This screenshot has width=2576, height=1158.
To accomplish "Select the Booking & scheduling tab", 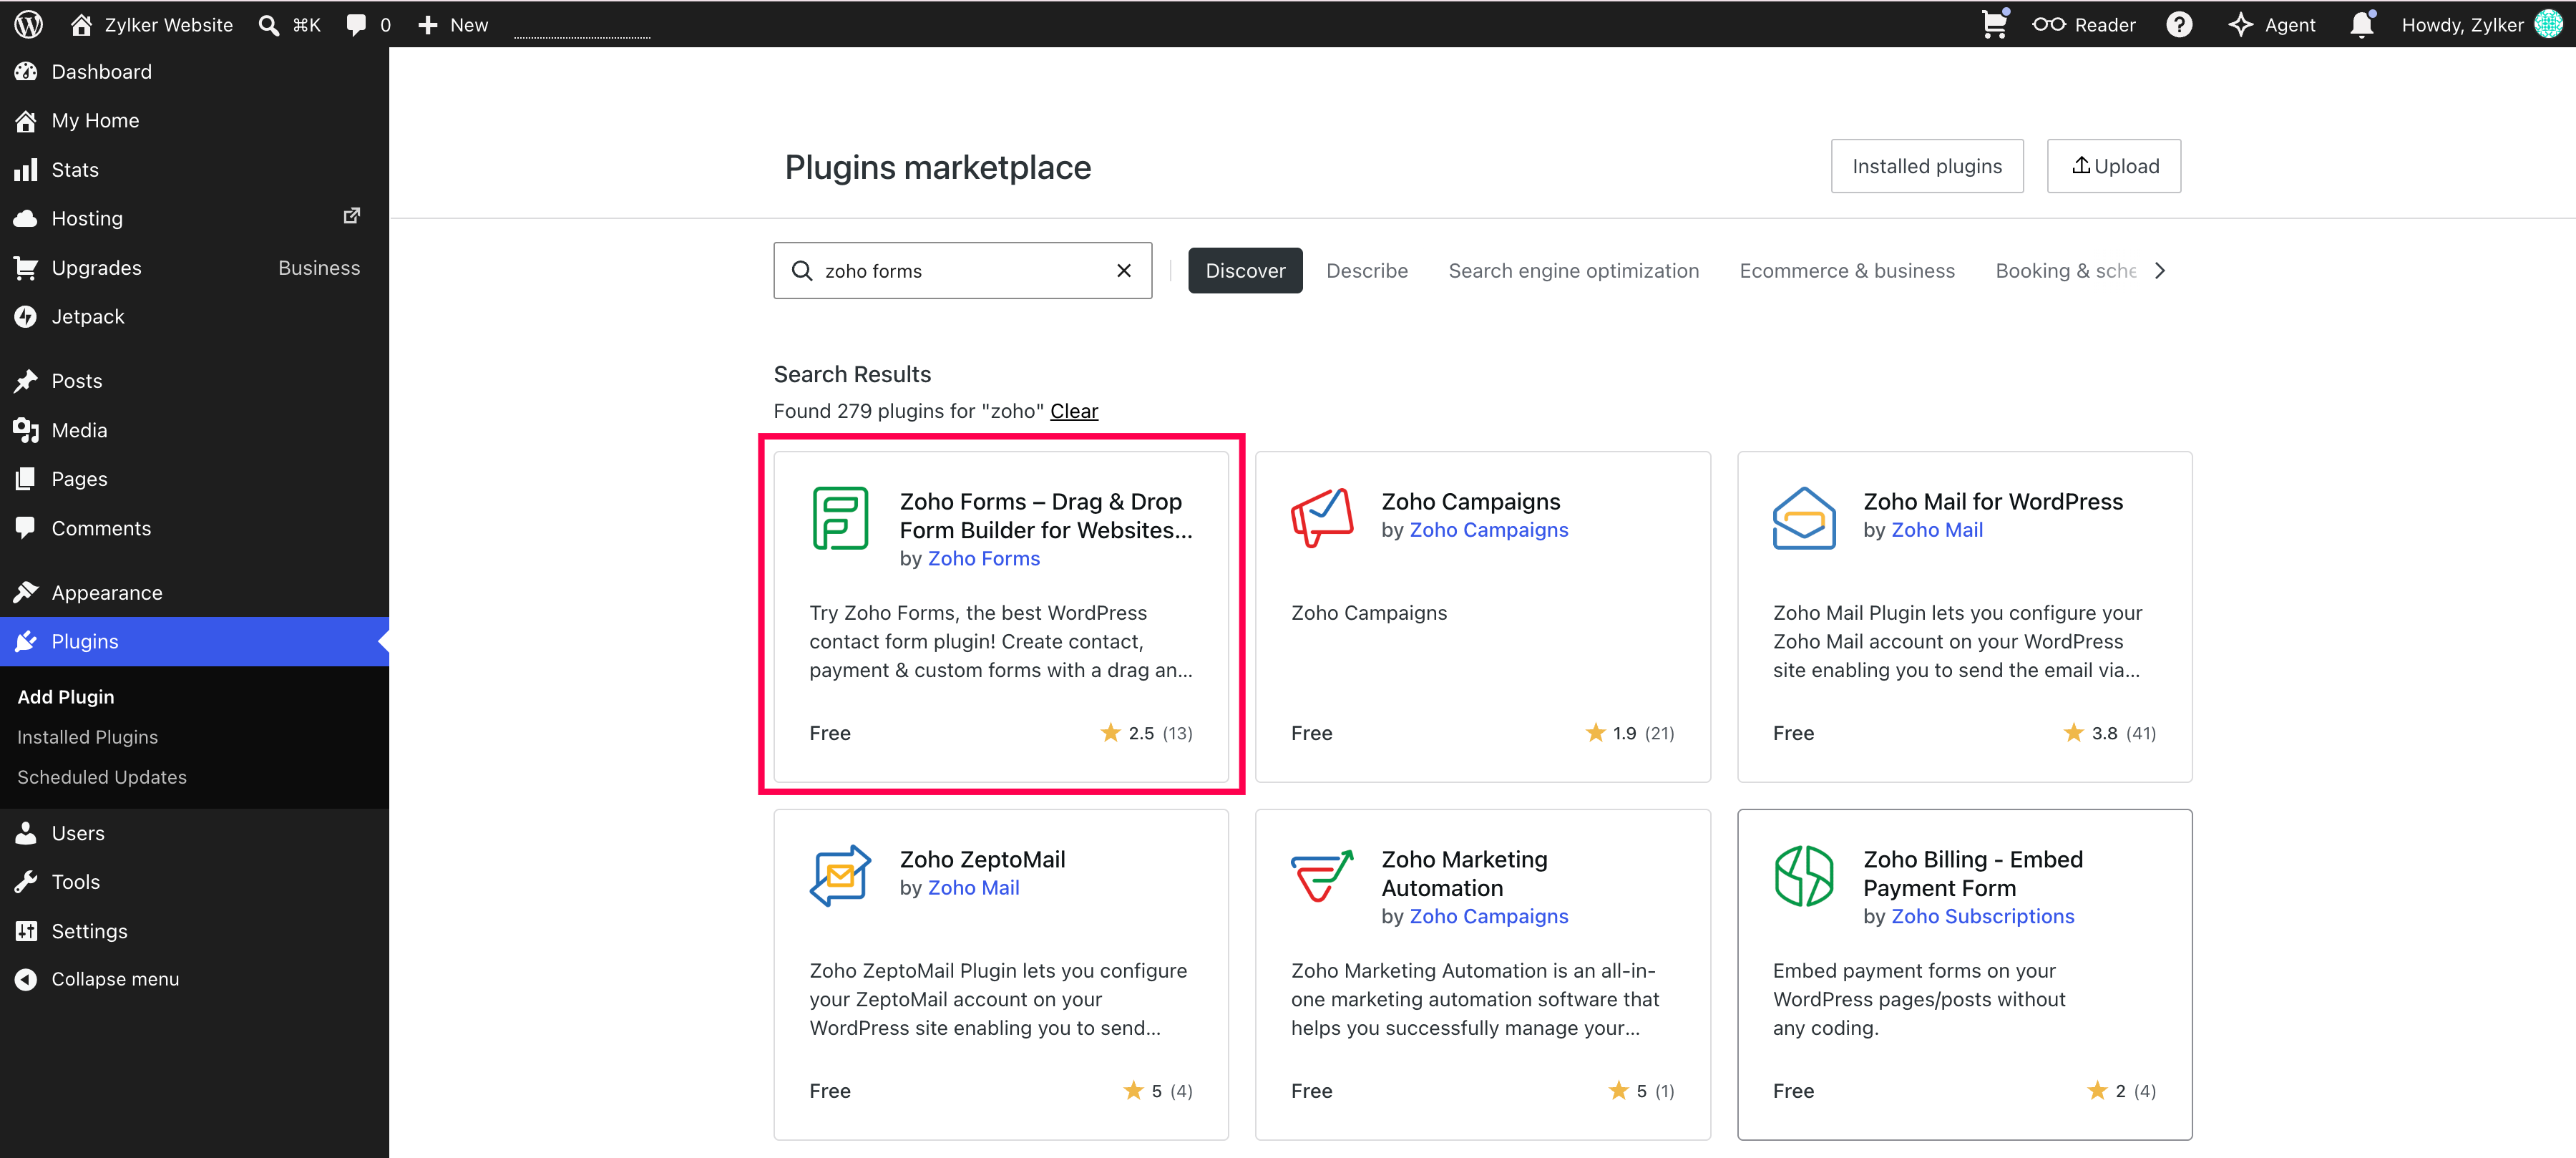I will [x=2065, y=270].
